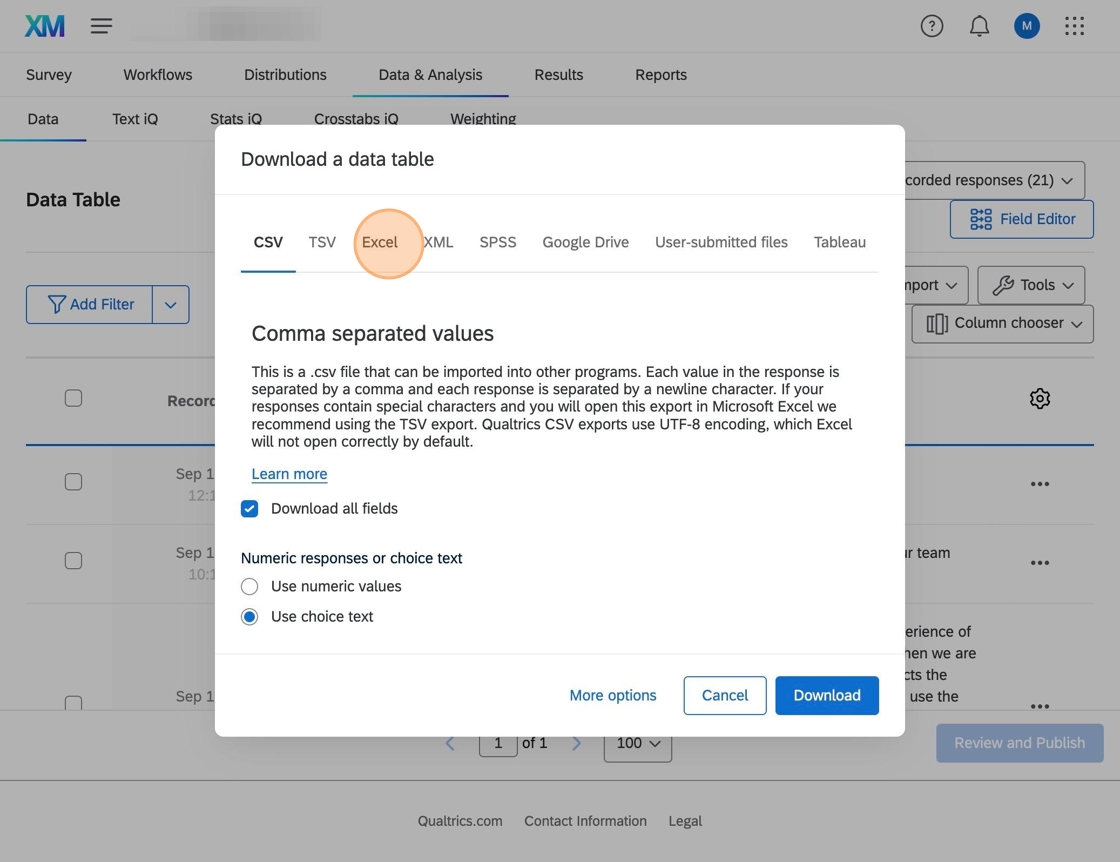Open the team row's three-dot menu
1120x862 pixels.
1039,563
